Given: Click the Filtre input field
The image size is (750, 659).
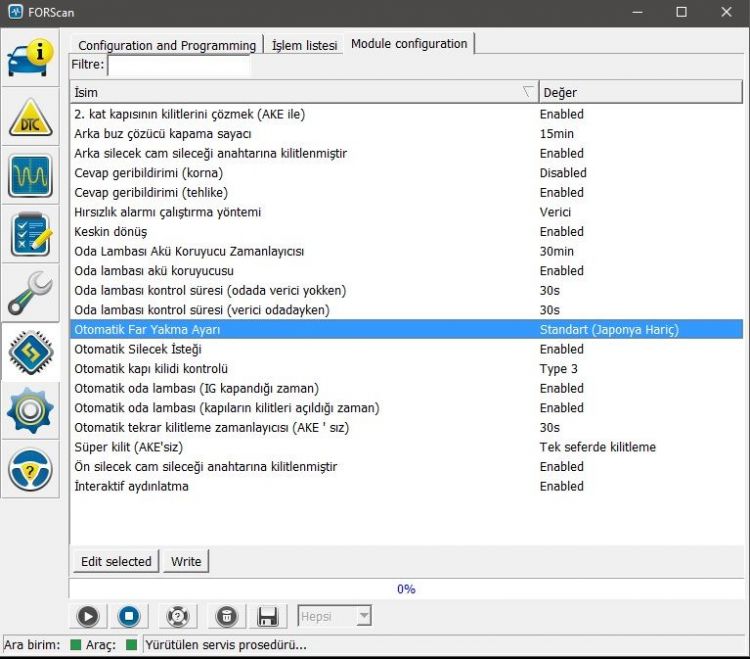Looking at the screenshot, I should click(x=179, y=65).
